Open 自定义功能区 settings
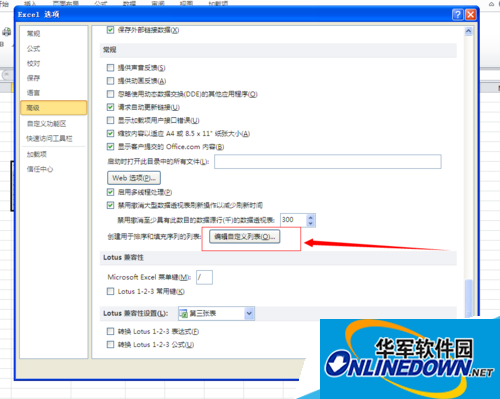Viewport: 500px width, 399px height. 47,124
